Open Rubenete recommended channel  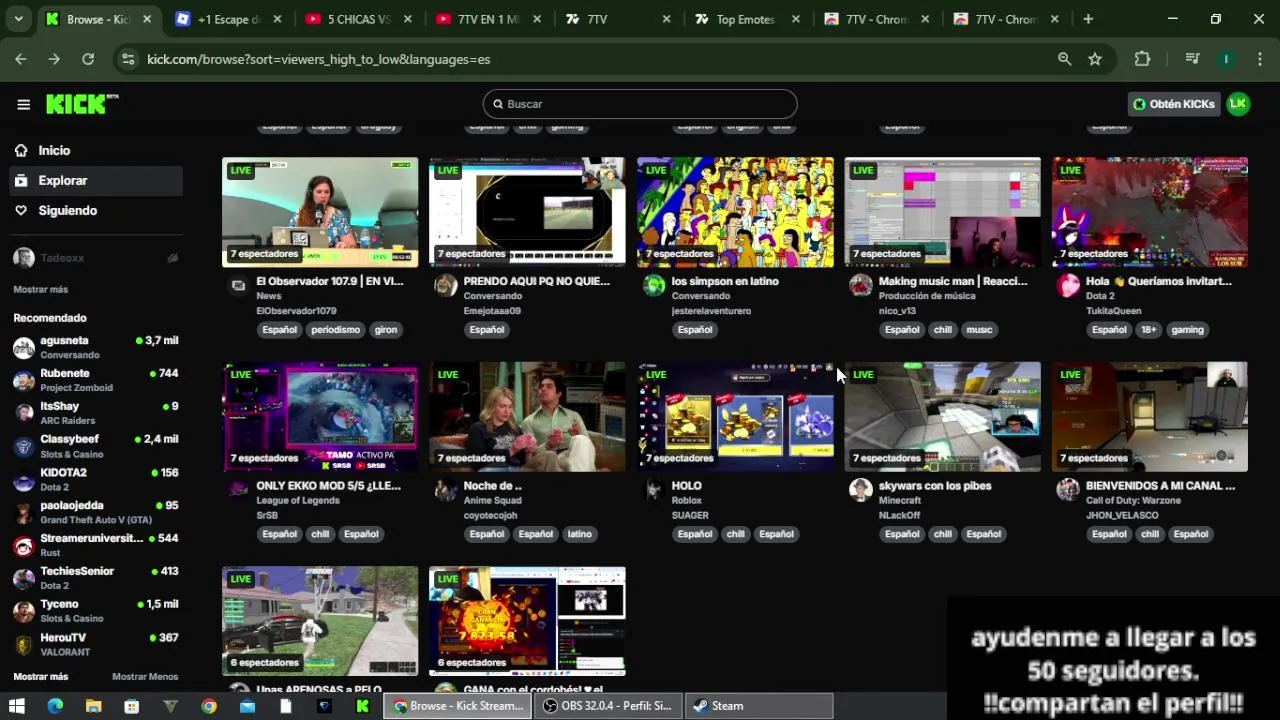point(96,380)
